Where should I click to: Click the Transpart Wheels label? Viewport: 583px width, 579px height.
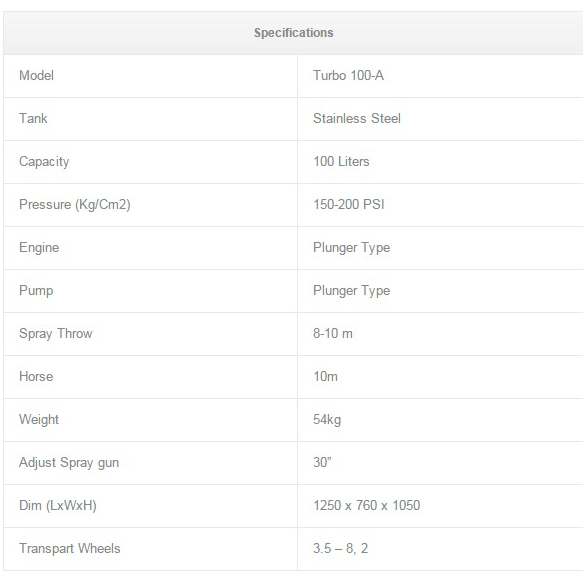pos(70,549)
